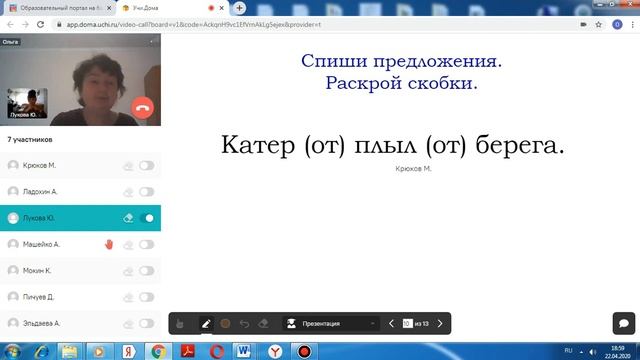Launch Internet Explorer from taskbar
Image resolution: width=640 pixels, height=360 pixels.
click(x=42, y=351)
